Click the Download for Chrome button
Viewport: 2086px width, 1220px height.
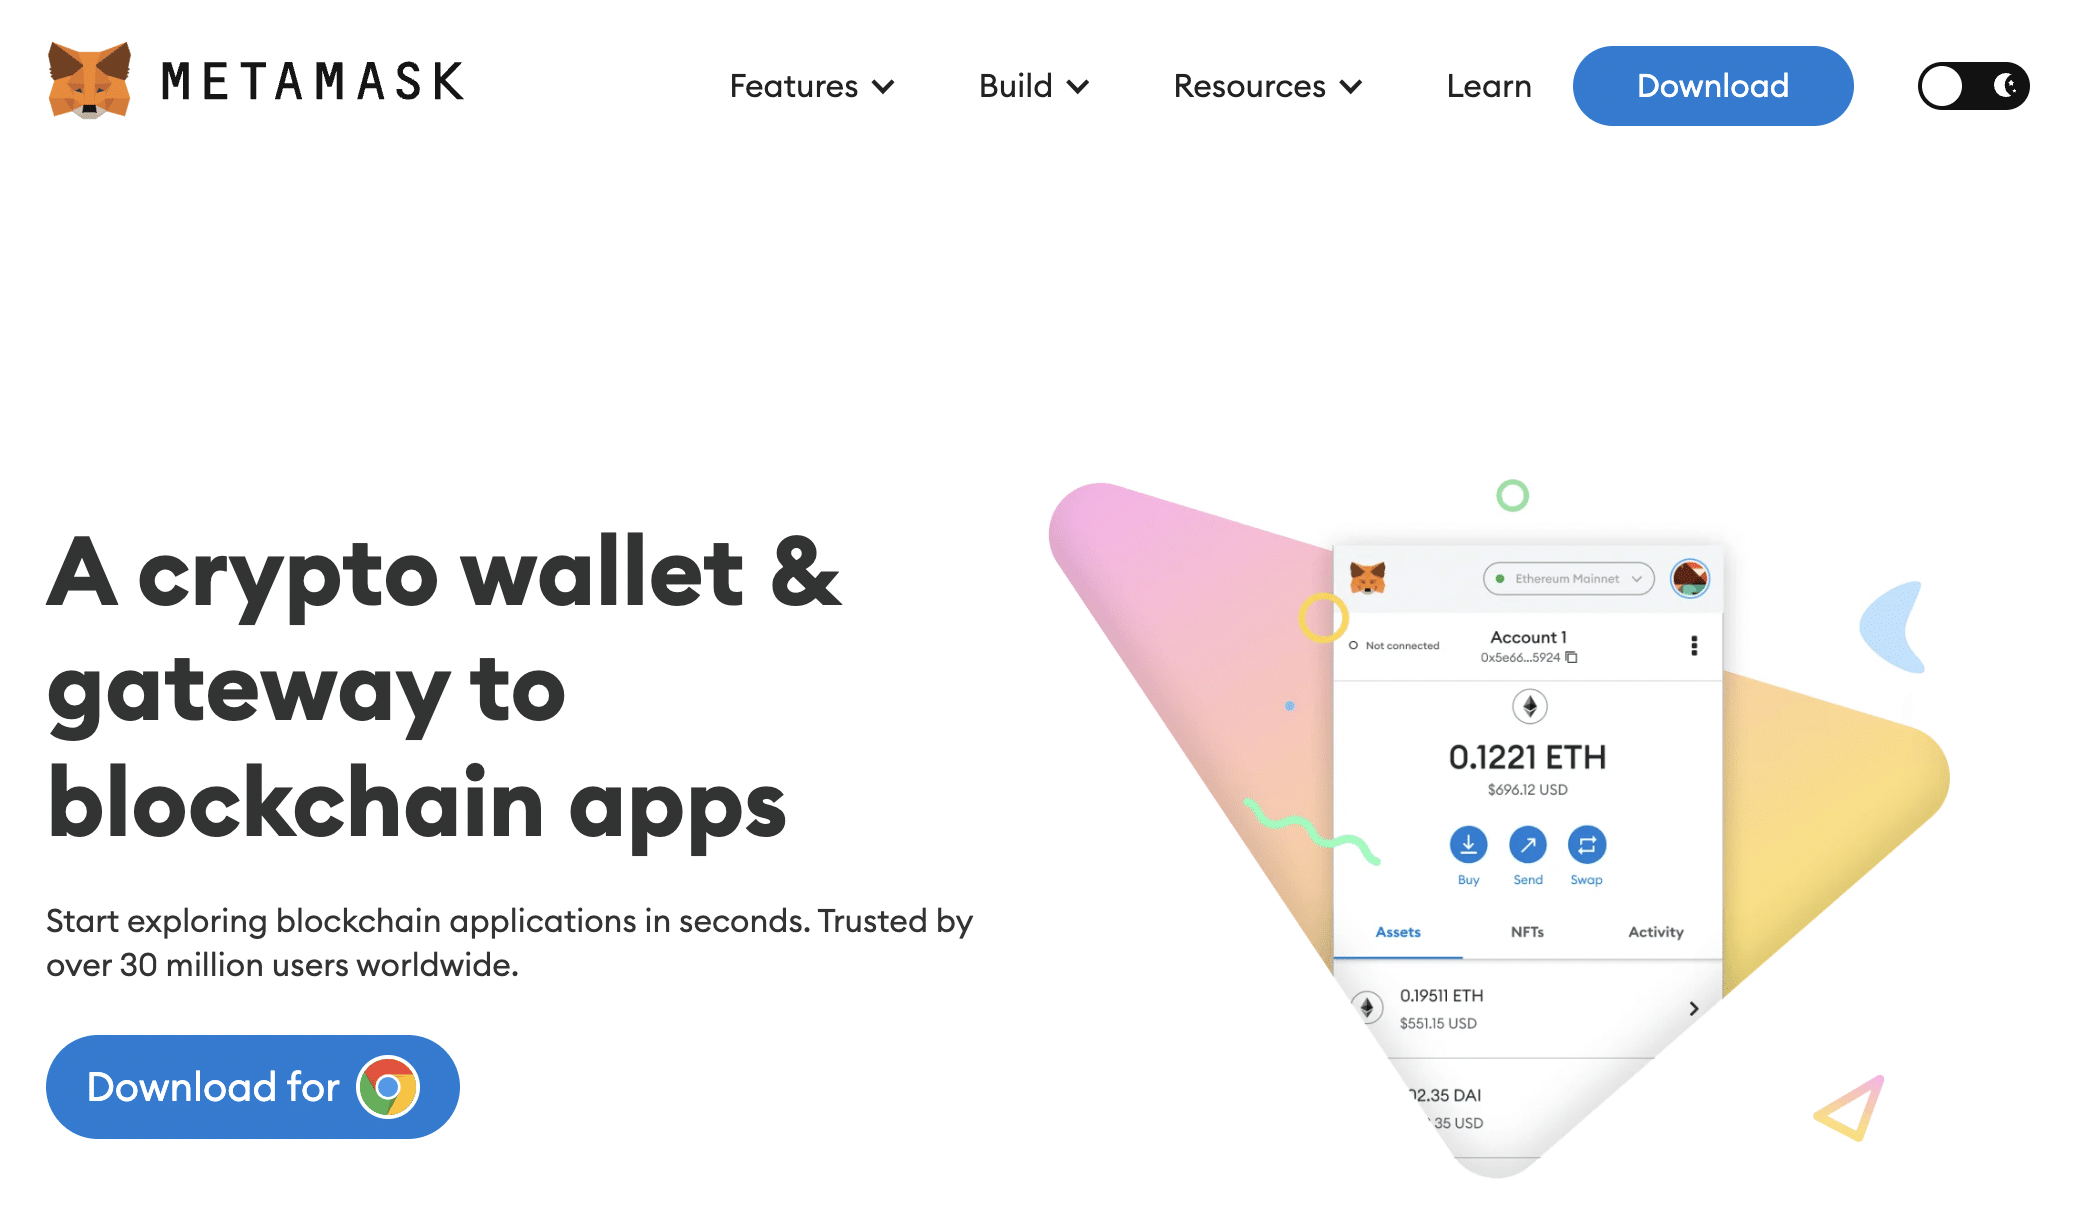[x=253, y=1086]
